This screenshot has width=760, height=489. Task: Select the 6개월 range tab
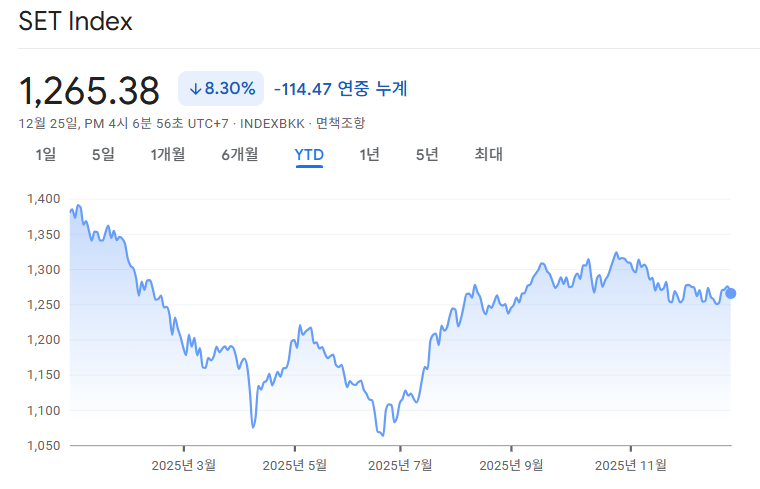(x=240, y=154)
